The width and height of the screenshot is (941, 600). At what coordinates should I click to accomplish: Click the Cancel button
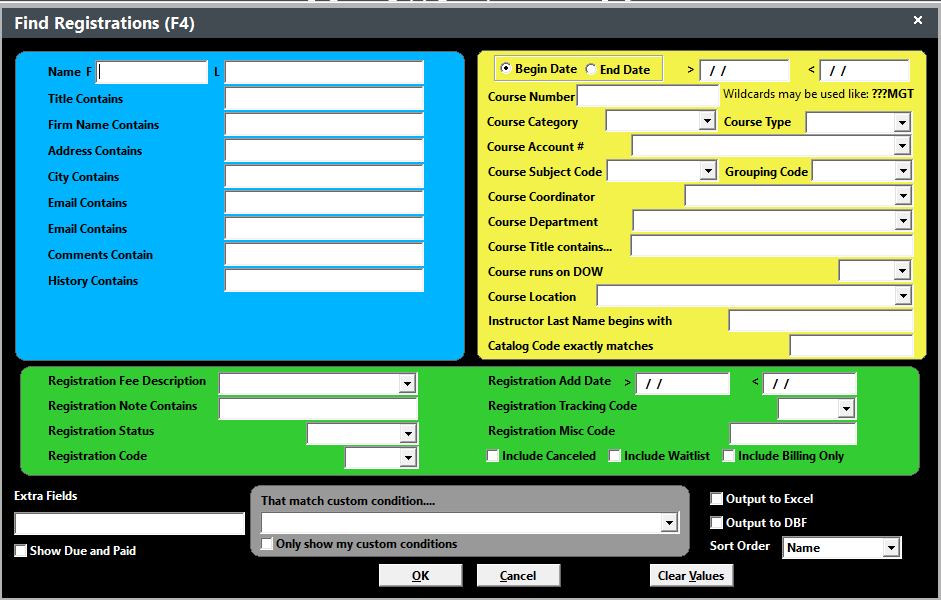pyautogui.click(x=518, y=575)
